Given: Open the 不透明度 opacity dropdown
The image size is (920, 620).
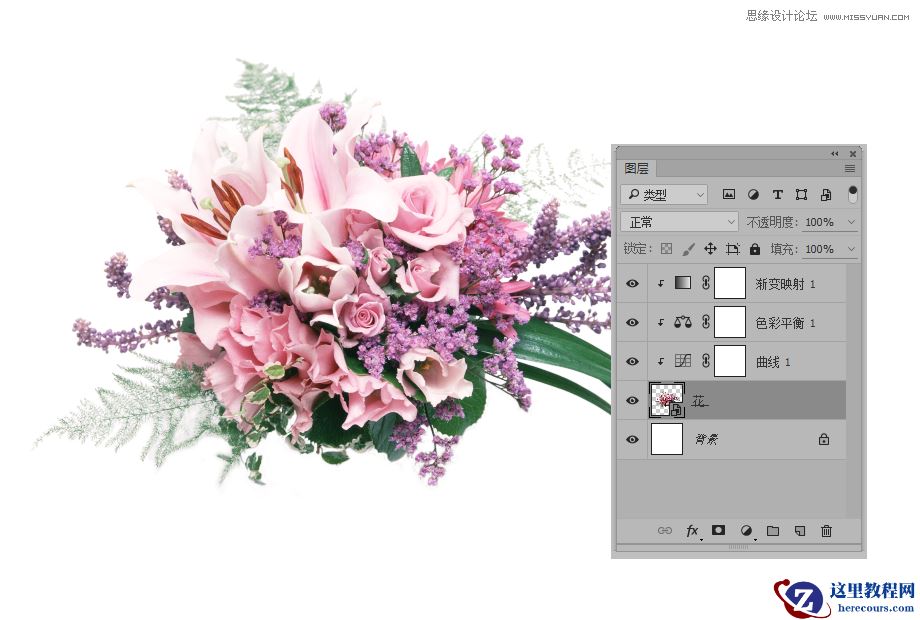Looking at the screenshot, I should click(851, 221).
